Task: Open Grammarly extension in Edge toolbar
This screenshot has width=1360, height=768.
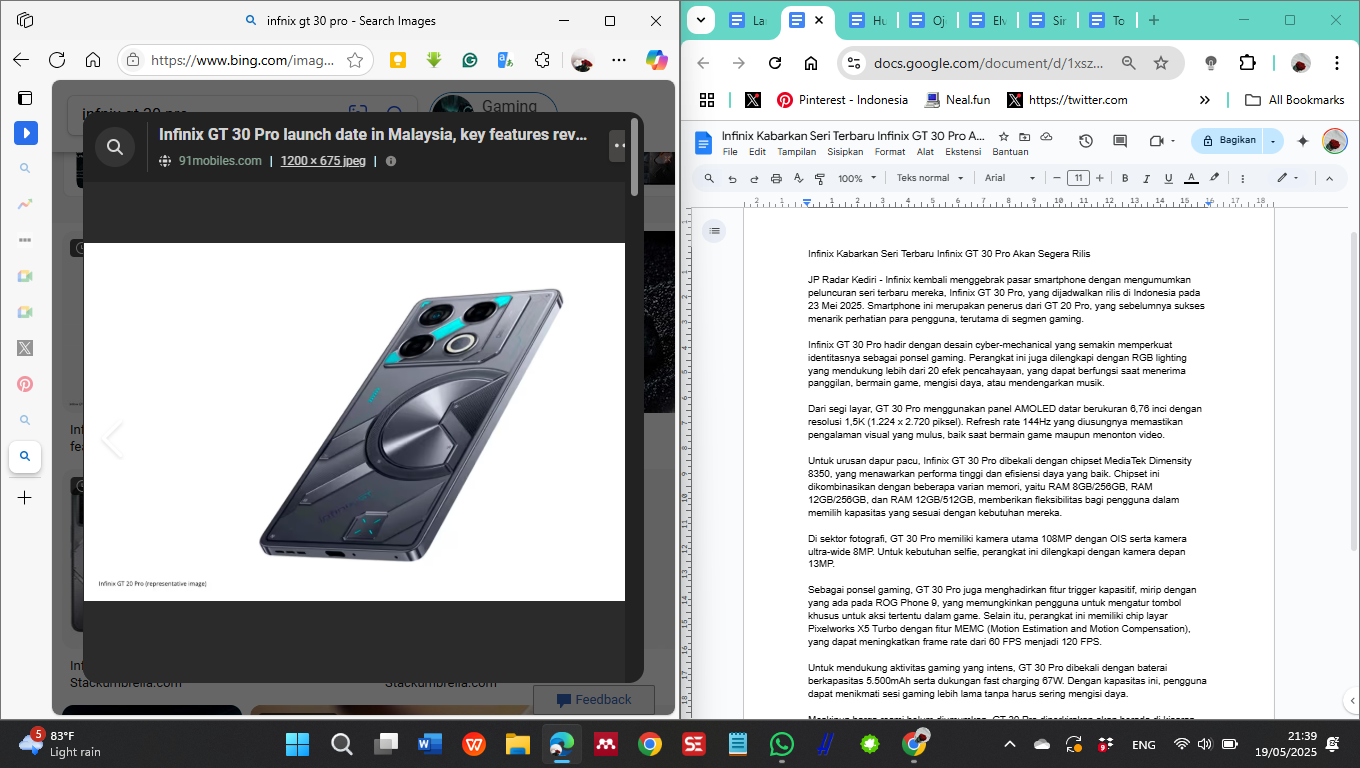Action: point(470,60)
